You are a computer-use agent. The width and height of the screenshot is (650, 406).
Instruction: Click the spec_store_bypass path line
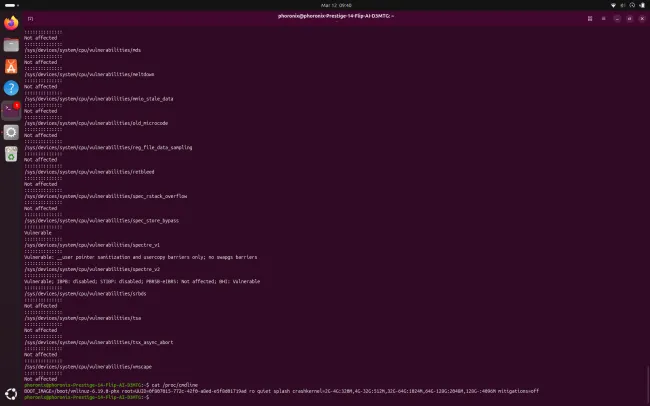[101, 221]
